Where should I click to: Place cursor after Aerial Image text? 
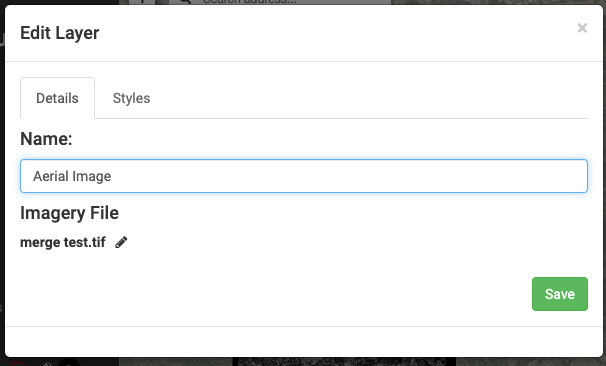click(x=112, y=176)
